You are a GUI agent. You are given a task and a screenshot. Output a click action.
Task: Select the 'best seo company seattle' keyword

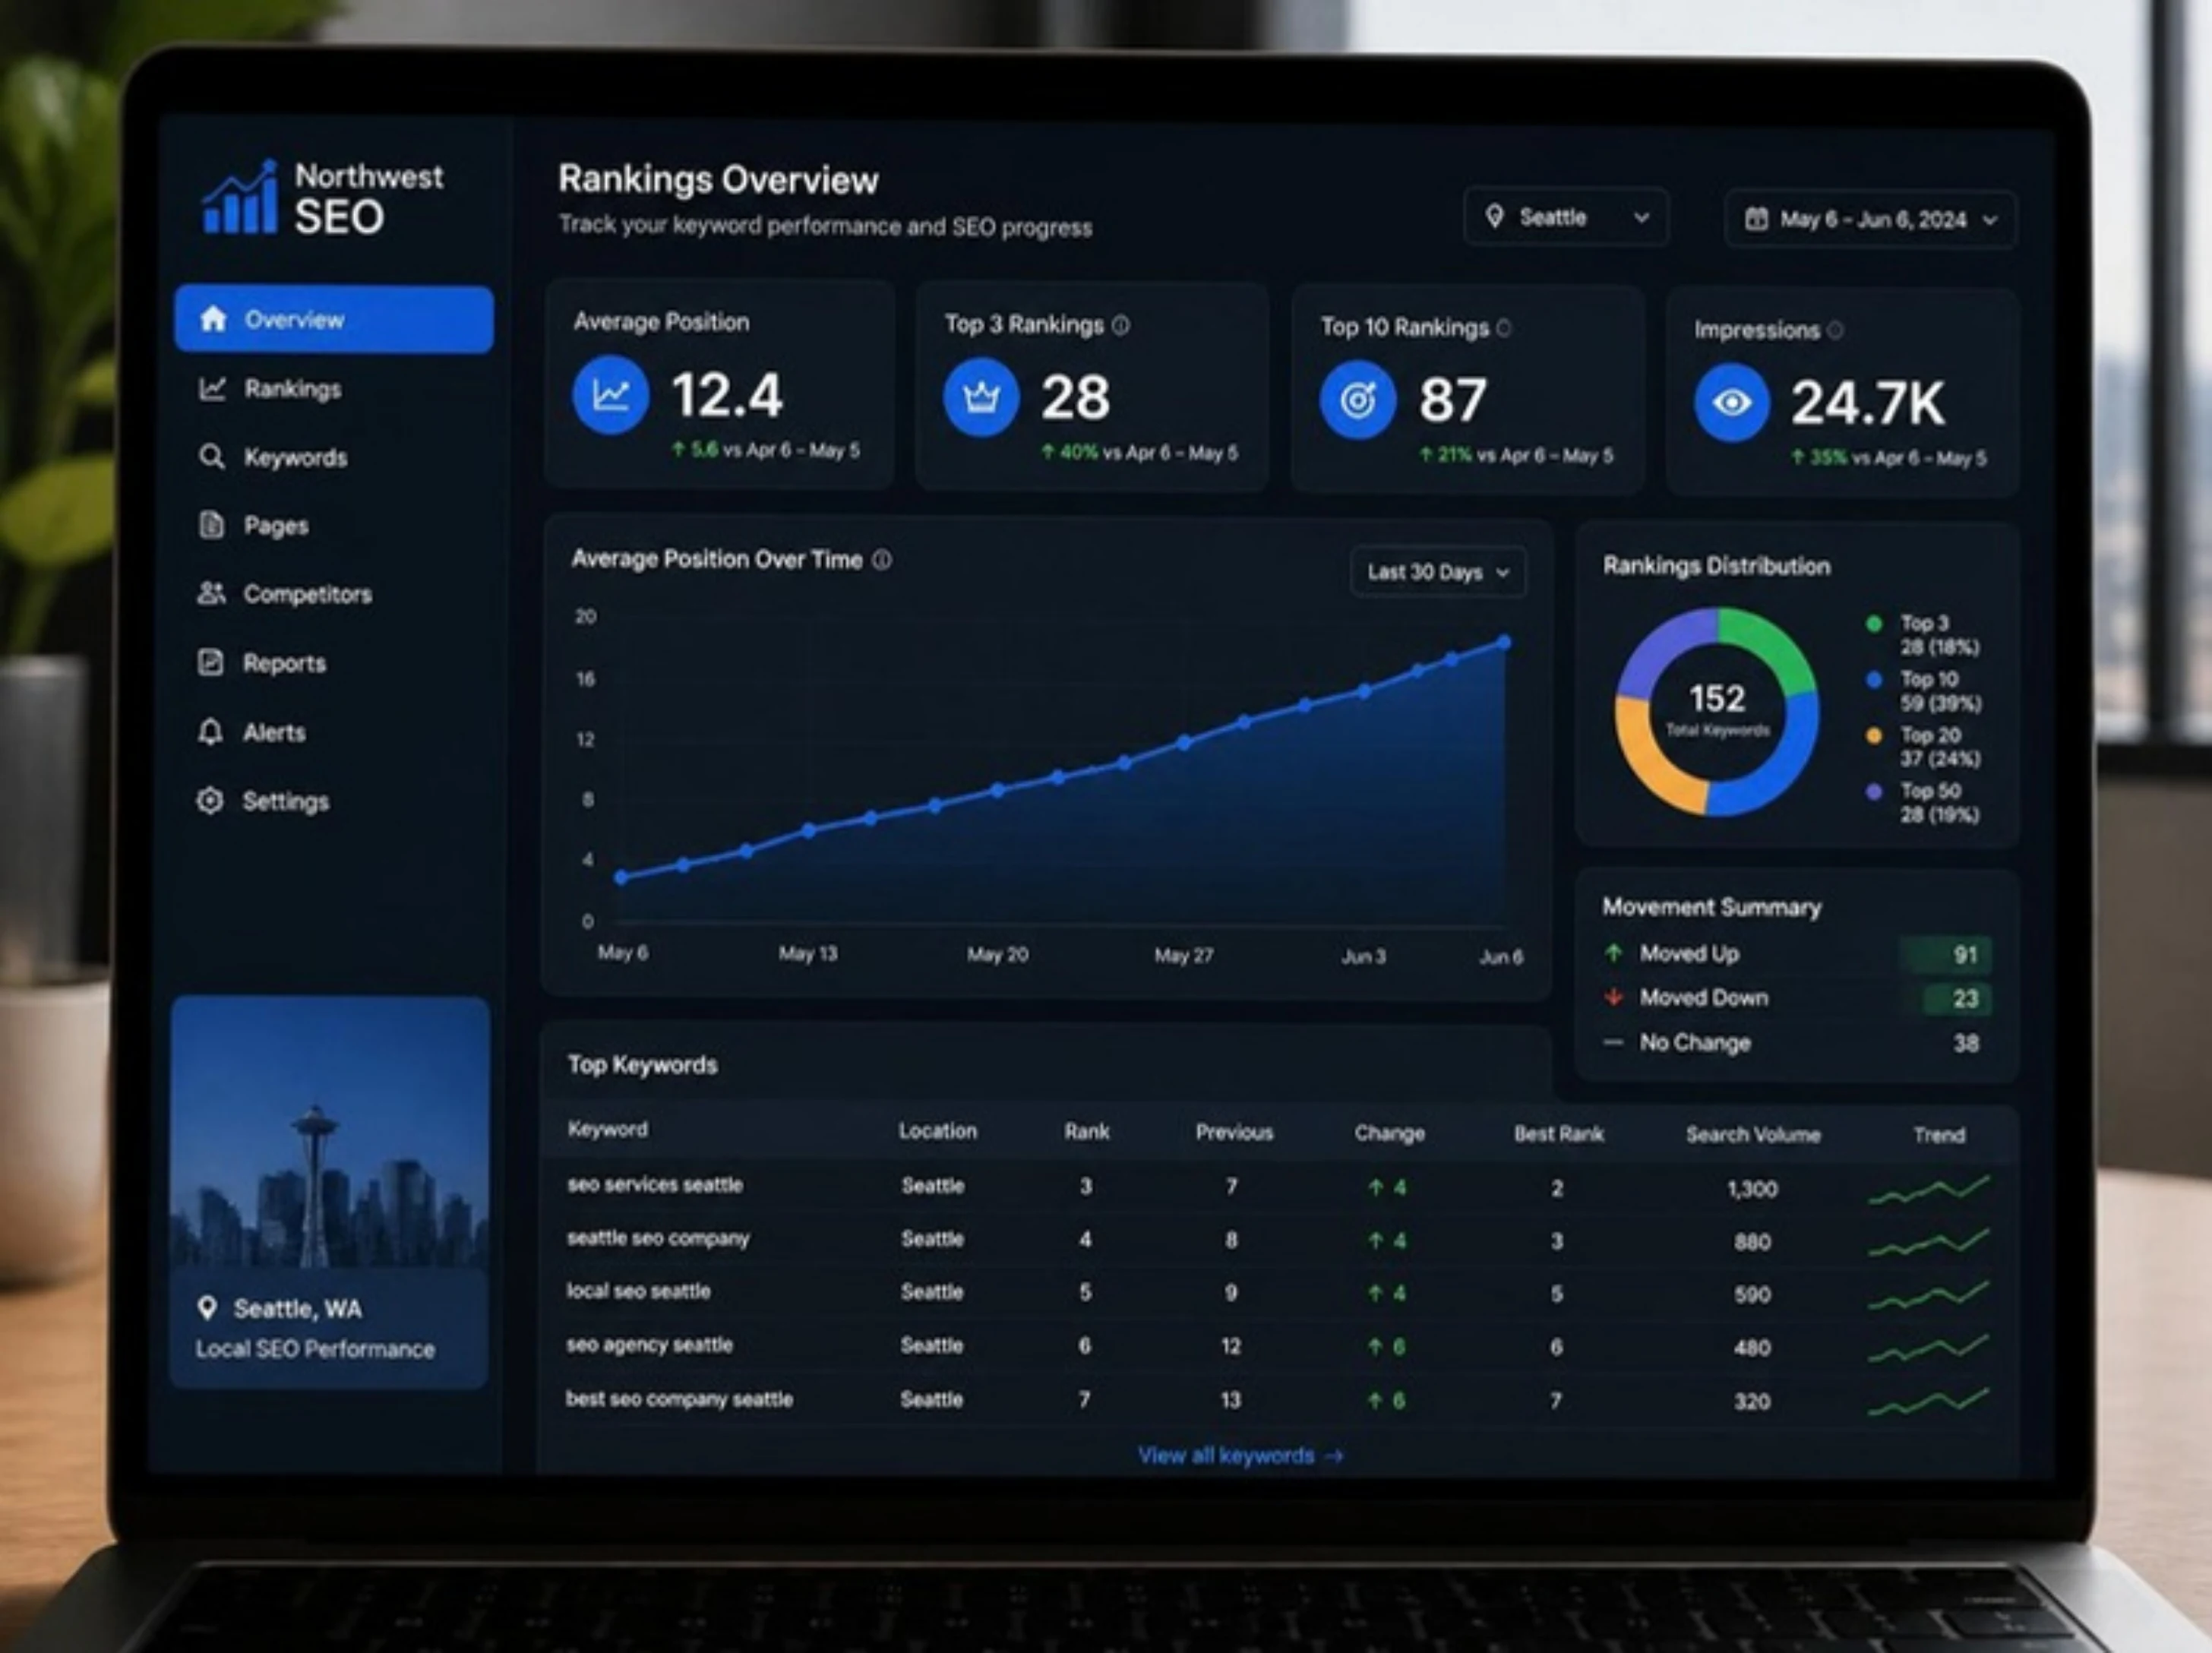pyautogui.click(x=679, y=1399)
